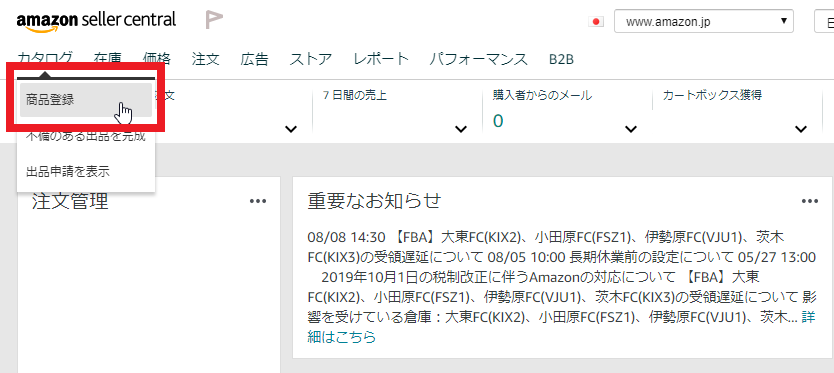834x373 pixels.
Task: Open the 注文 menu
Action: click(x=206, y=59)
